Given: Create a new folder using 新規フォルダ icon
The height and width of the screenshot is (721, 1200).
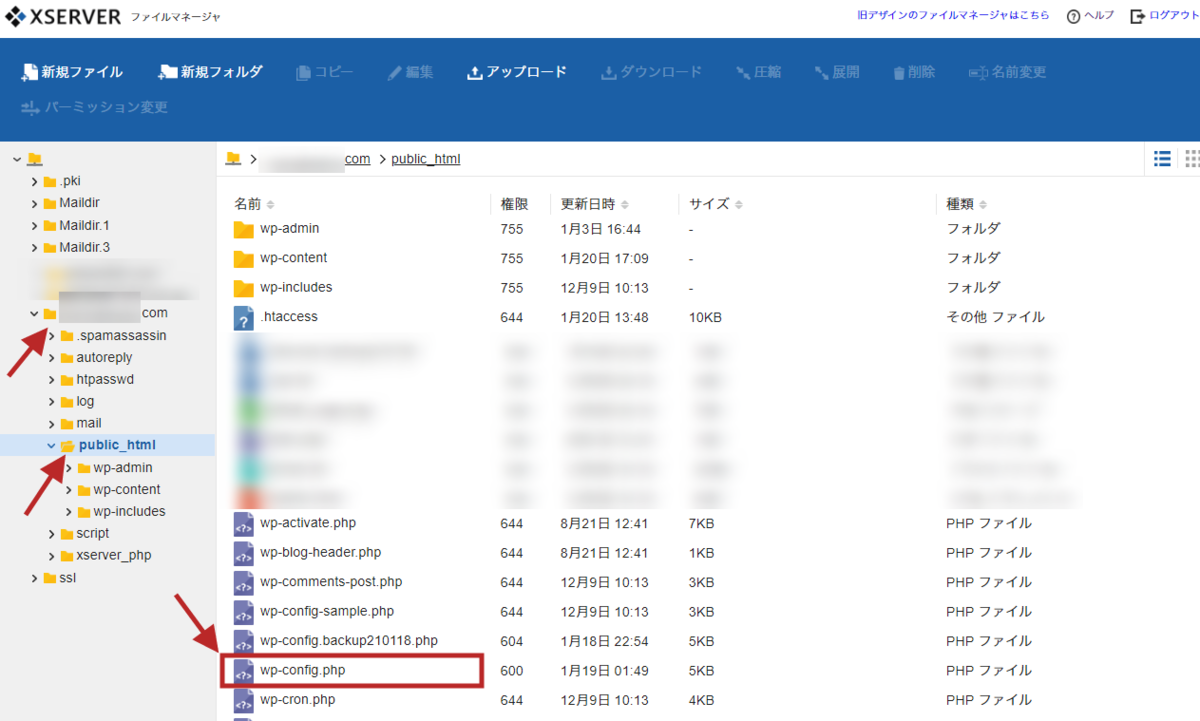Looking at the screenshot, I should (x=210, y=71).
